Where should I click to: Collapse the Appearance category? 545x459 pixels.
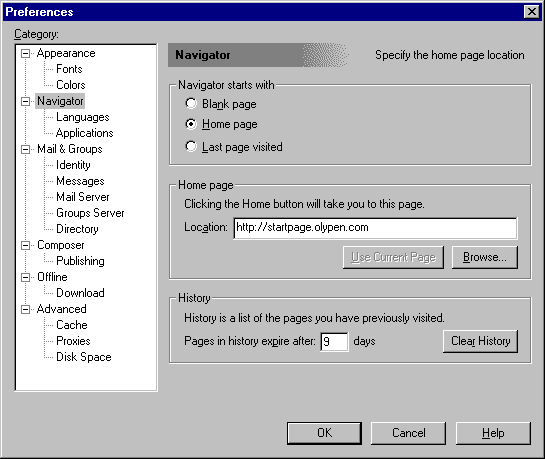pyautogui.click(x=25, y=54)
